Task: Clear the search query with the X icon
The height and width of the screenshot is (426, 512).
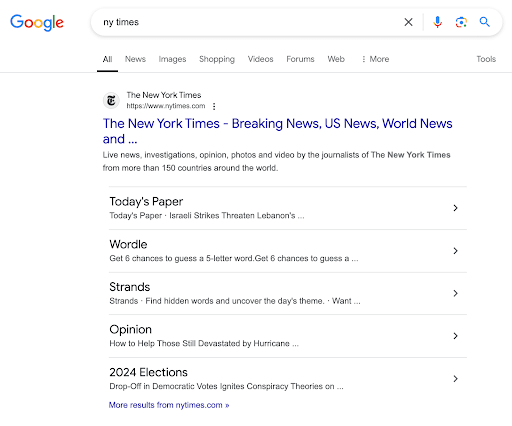Action: coord(408,22)
